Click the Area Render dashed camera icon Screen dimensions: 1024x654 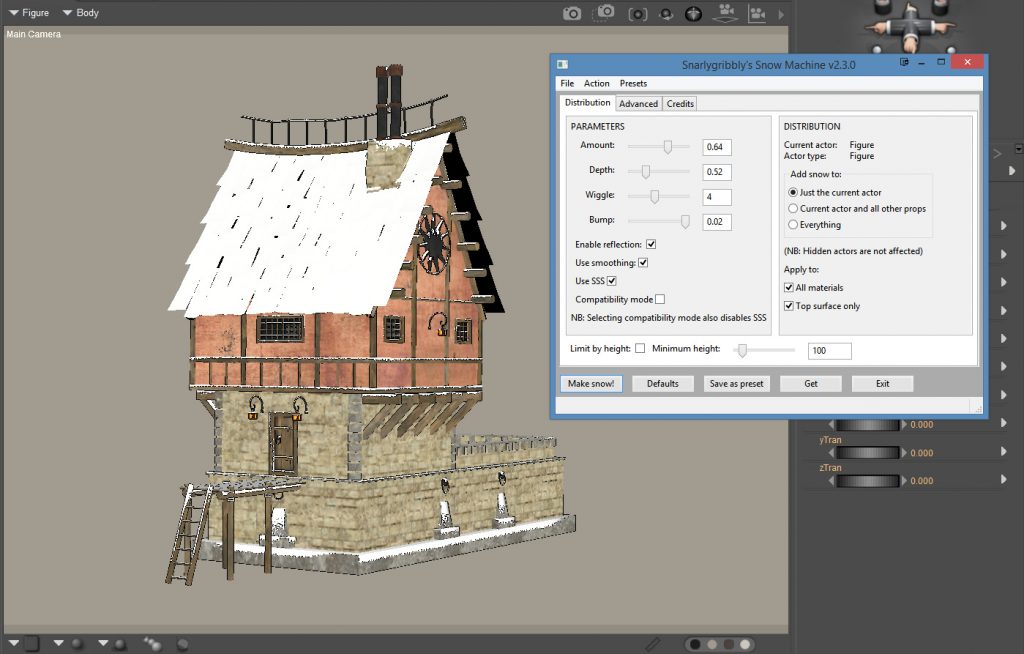pyautogui.click(x=604, y=13)
